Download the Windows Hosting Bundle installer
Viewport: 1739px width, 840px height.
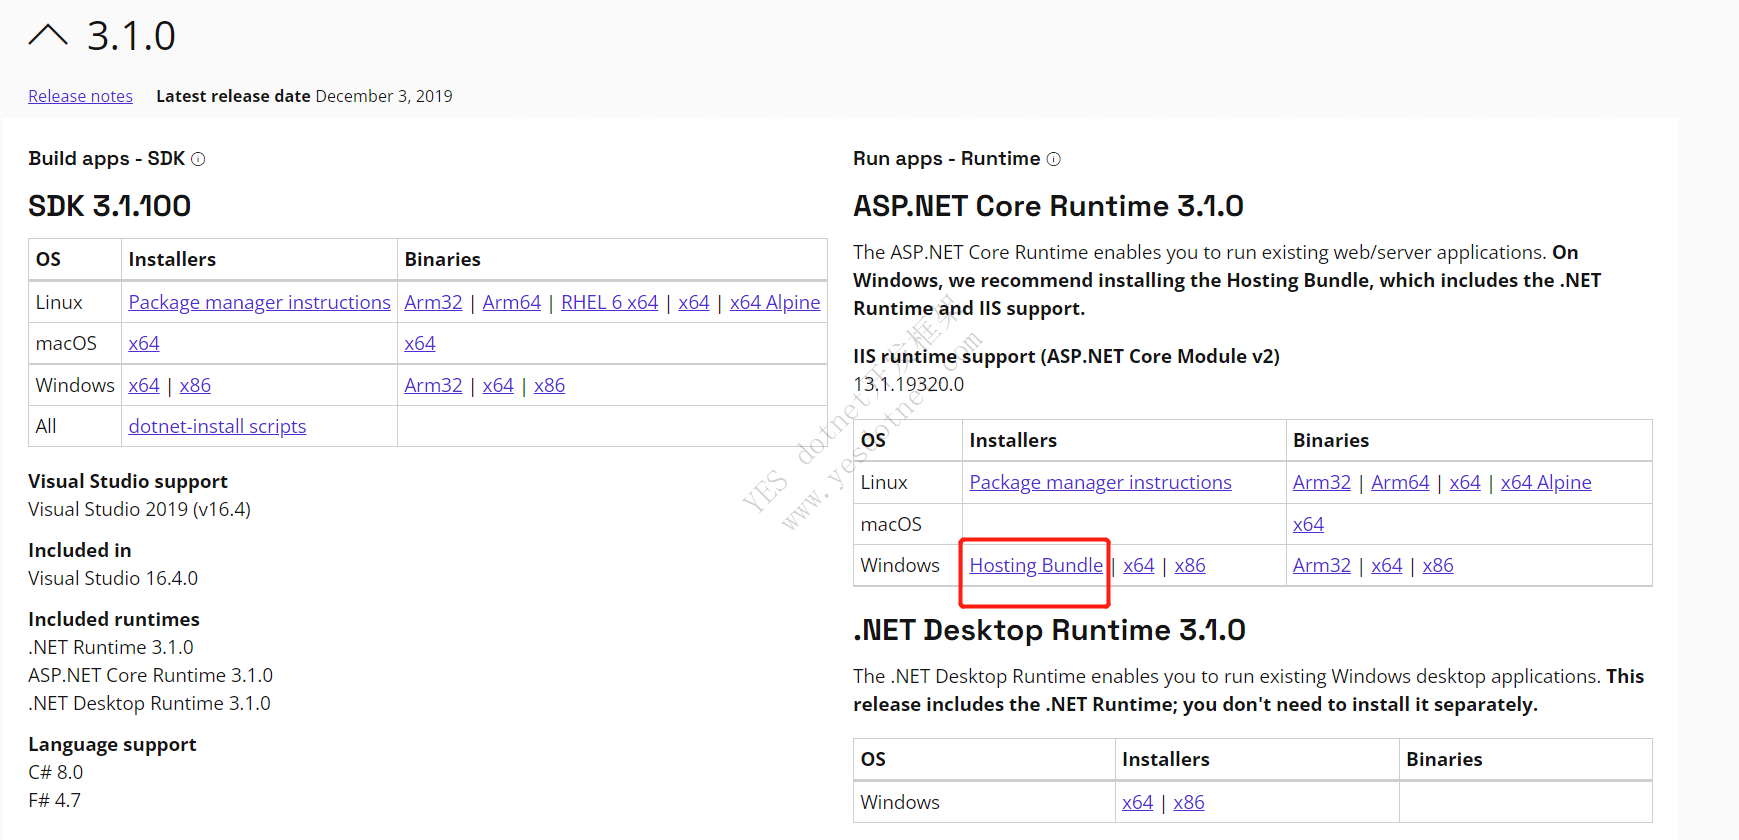click(1036, 565)
